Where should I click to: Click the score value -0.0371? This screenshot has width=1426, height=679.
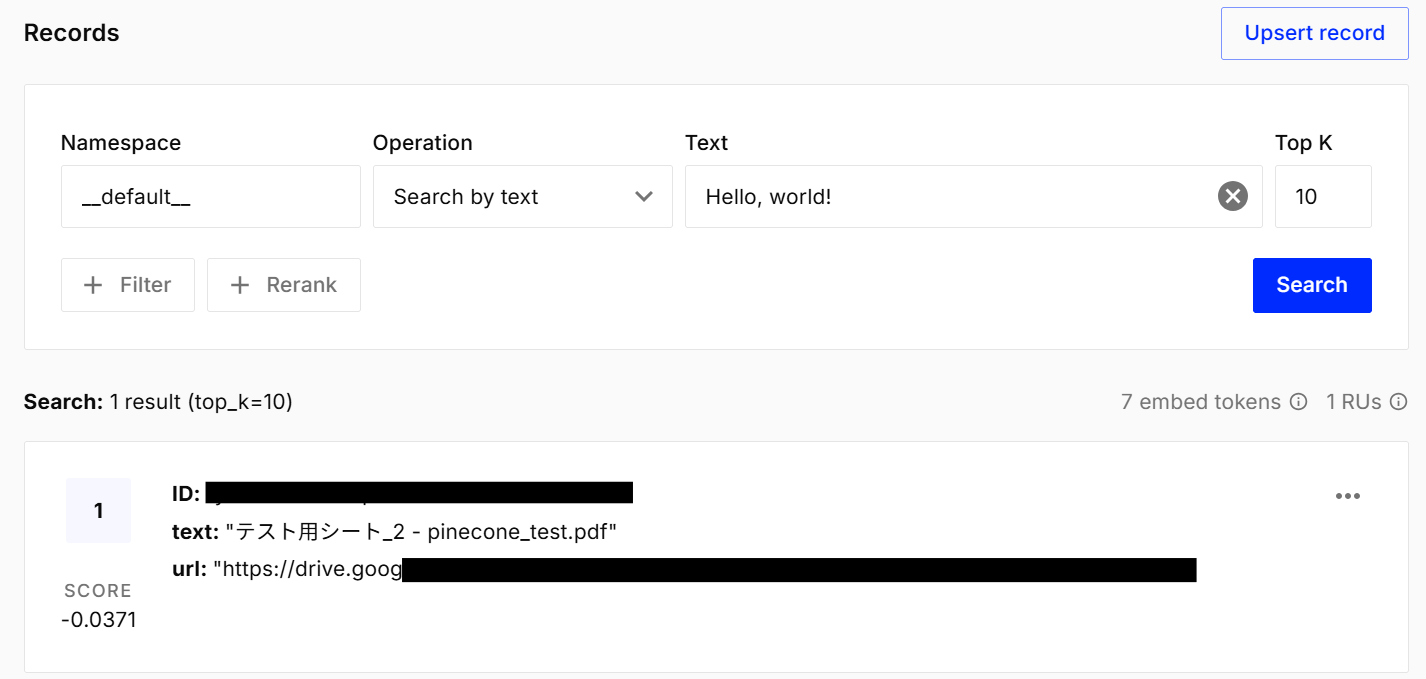(x=98, y=620)
